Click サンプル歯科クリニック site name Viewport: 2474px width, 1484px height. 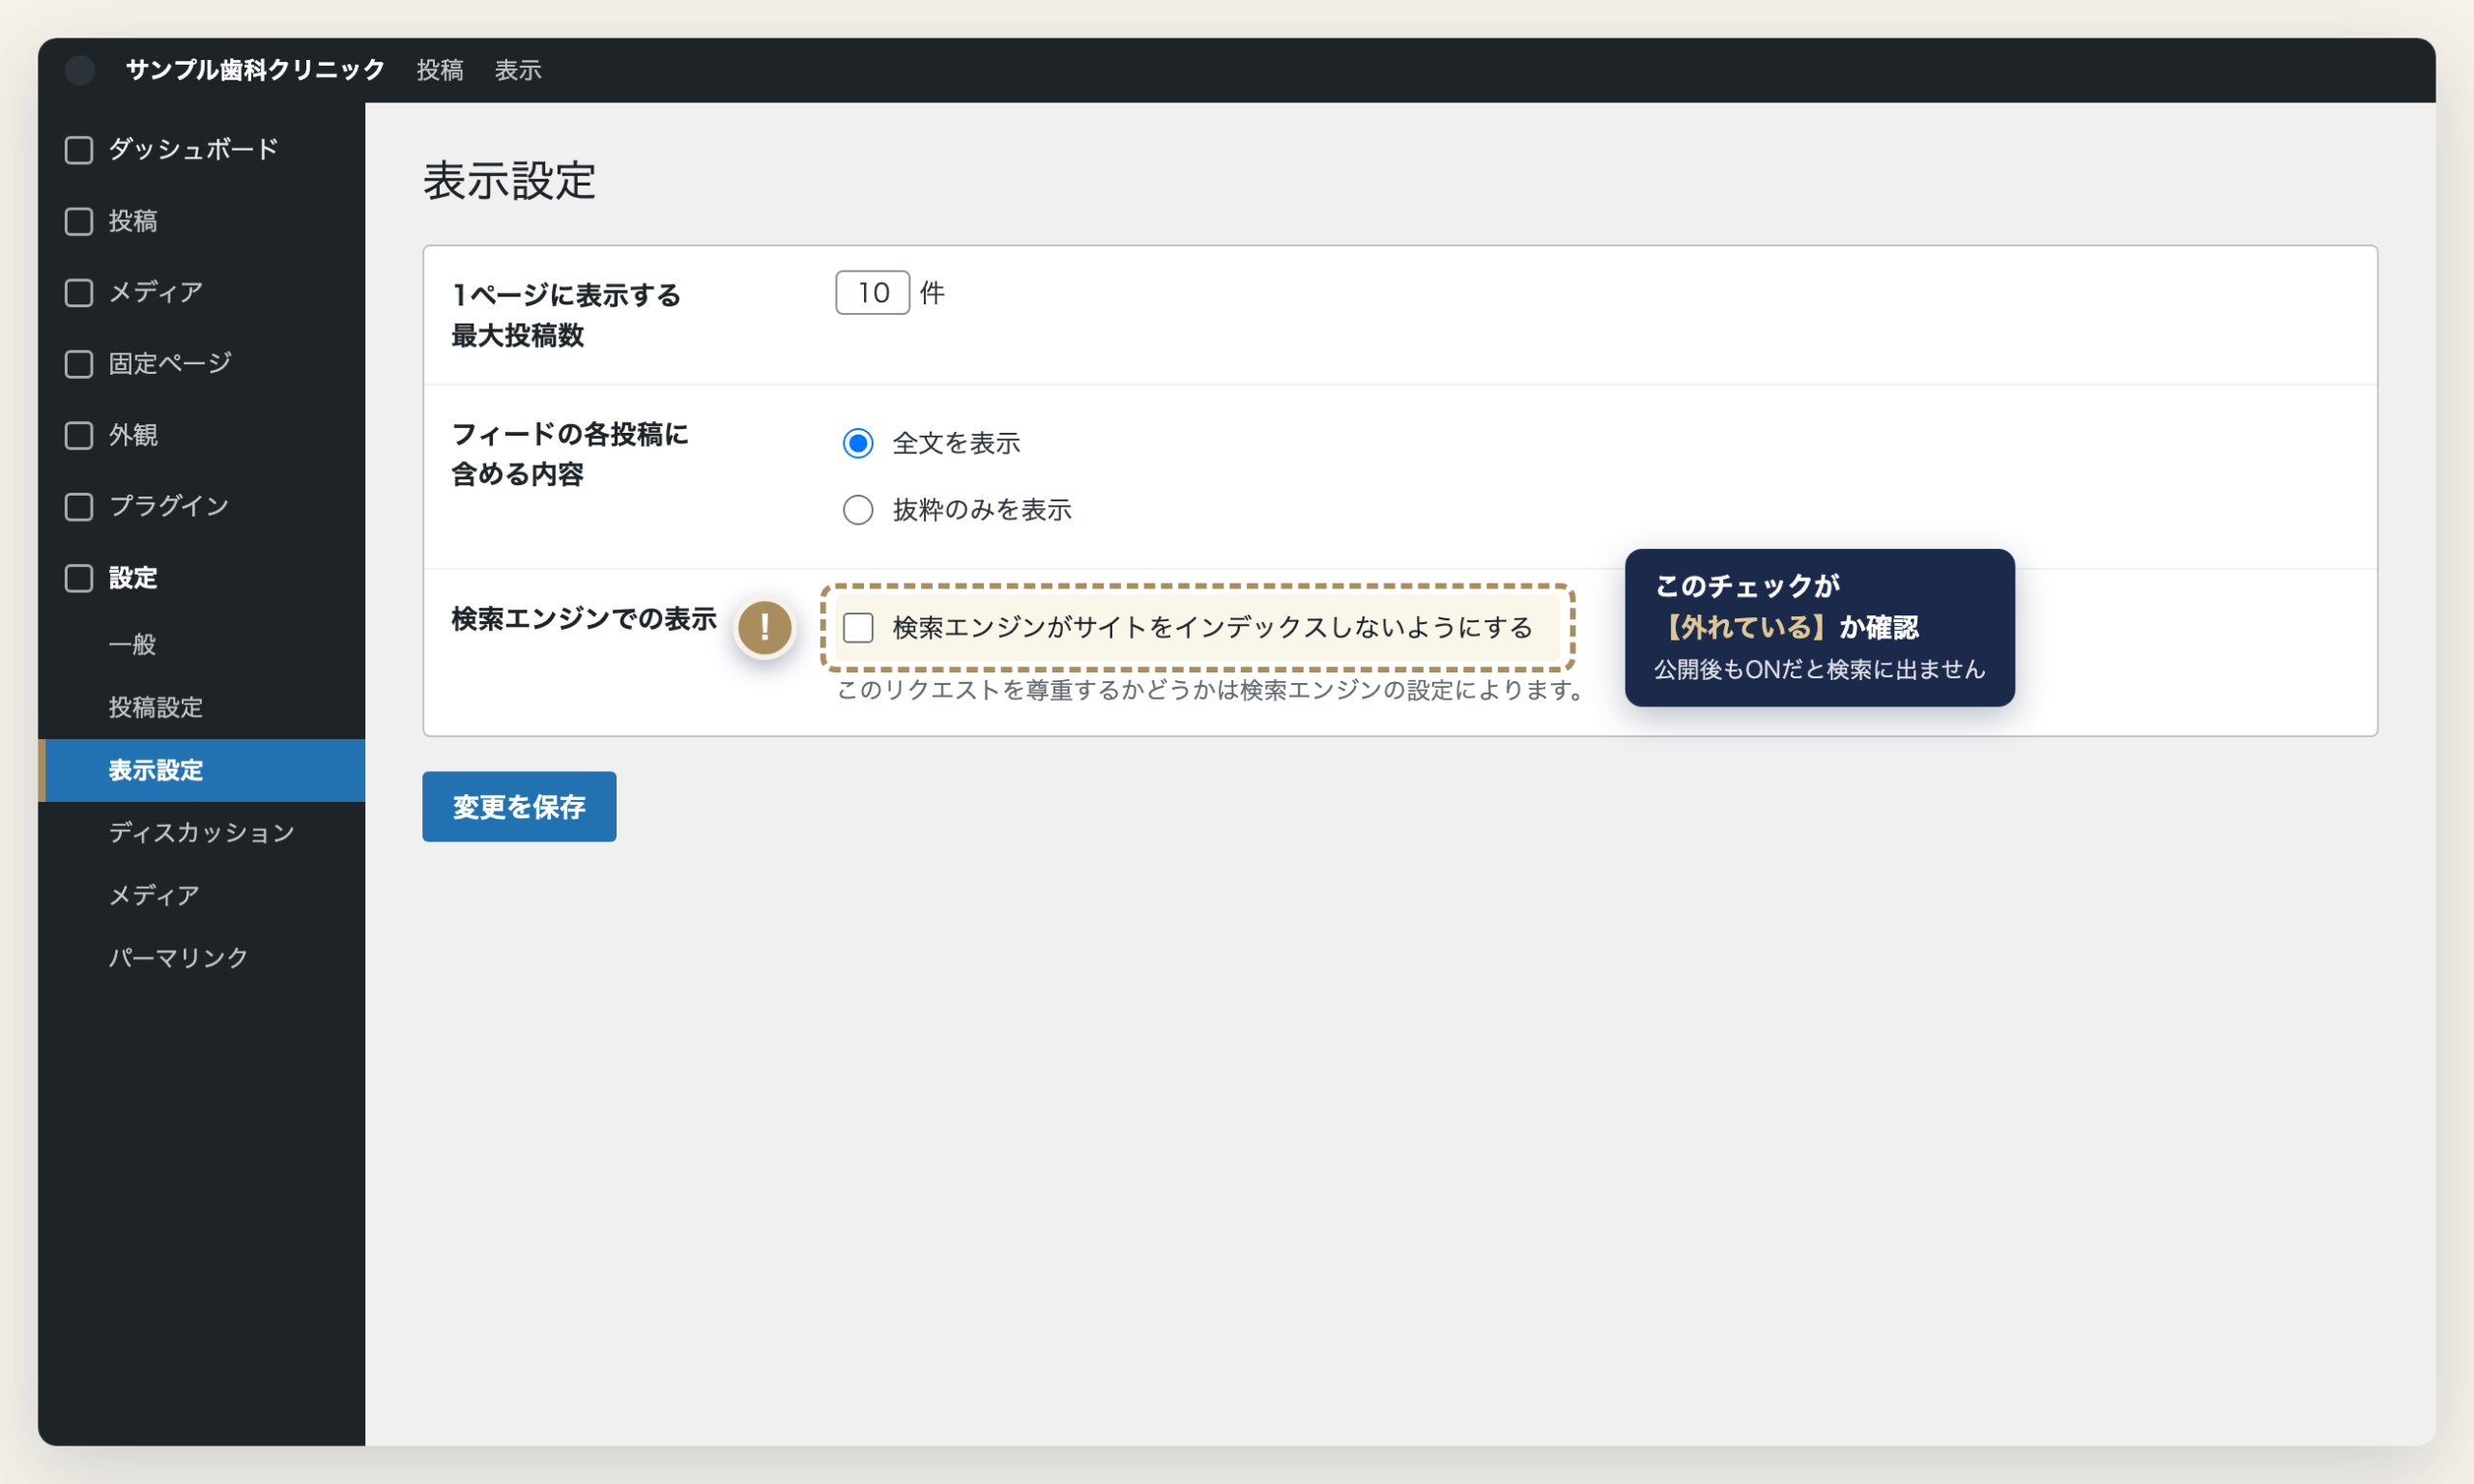pos(255,70)
